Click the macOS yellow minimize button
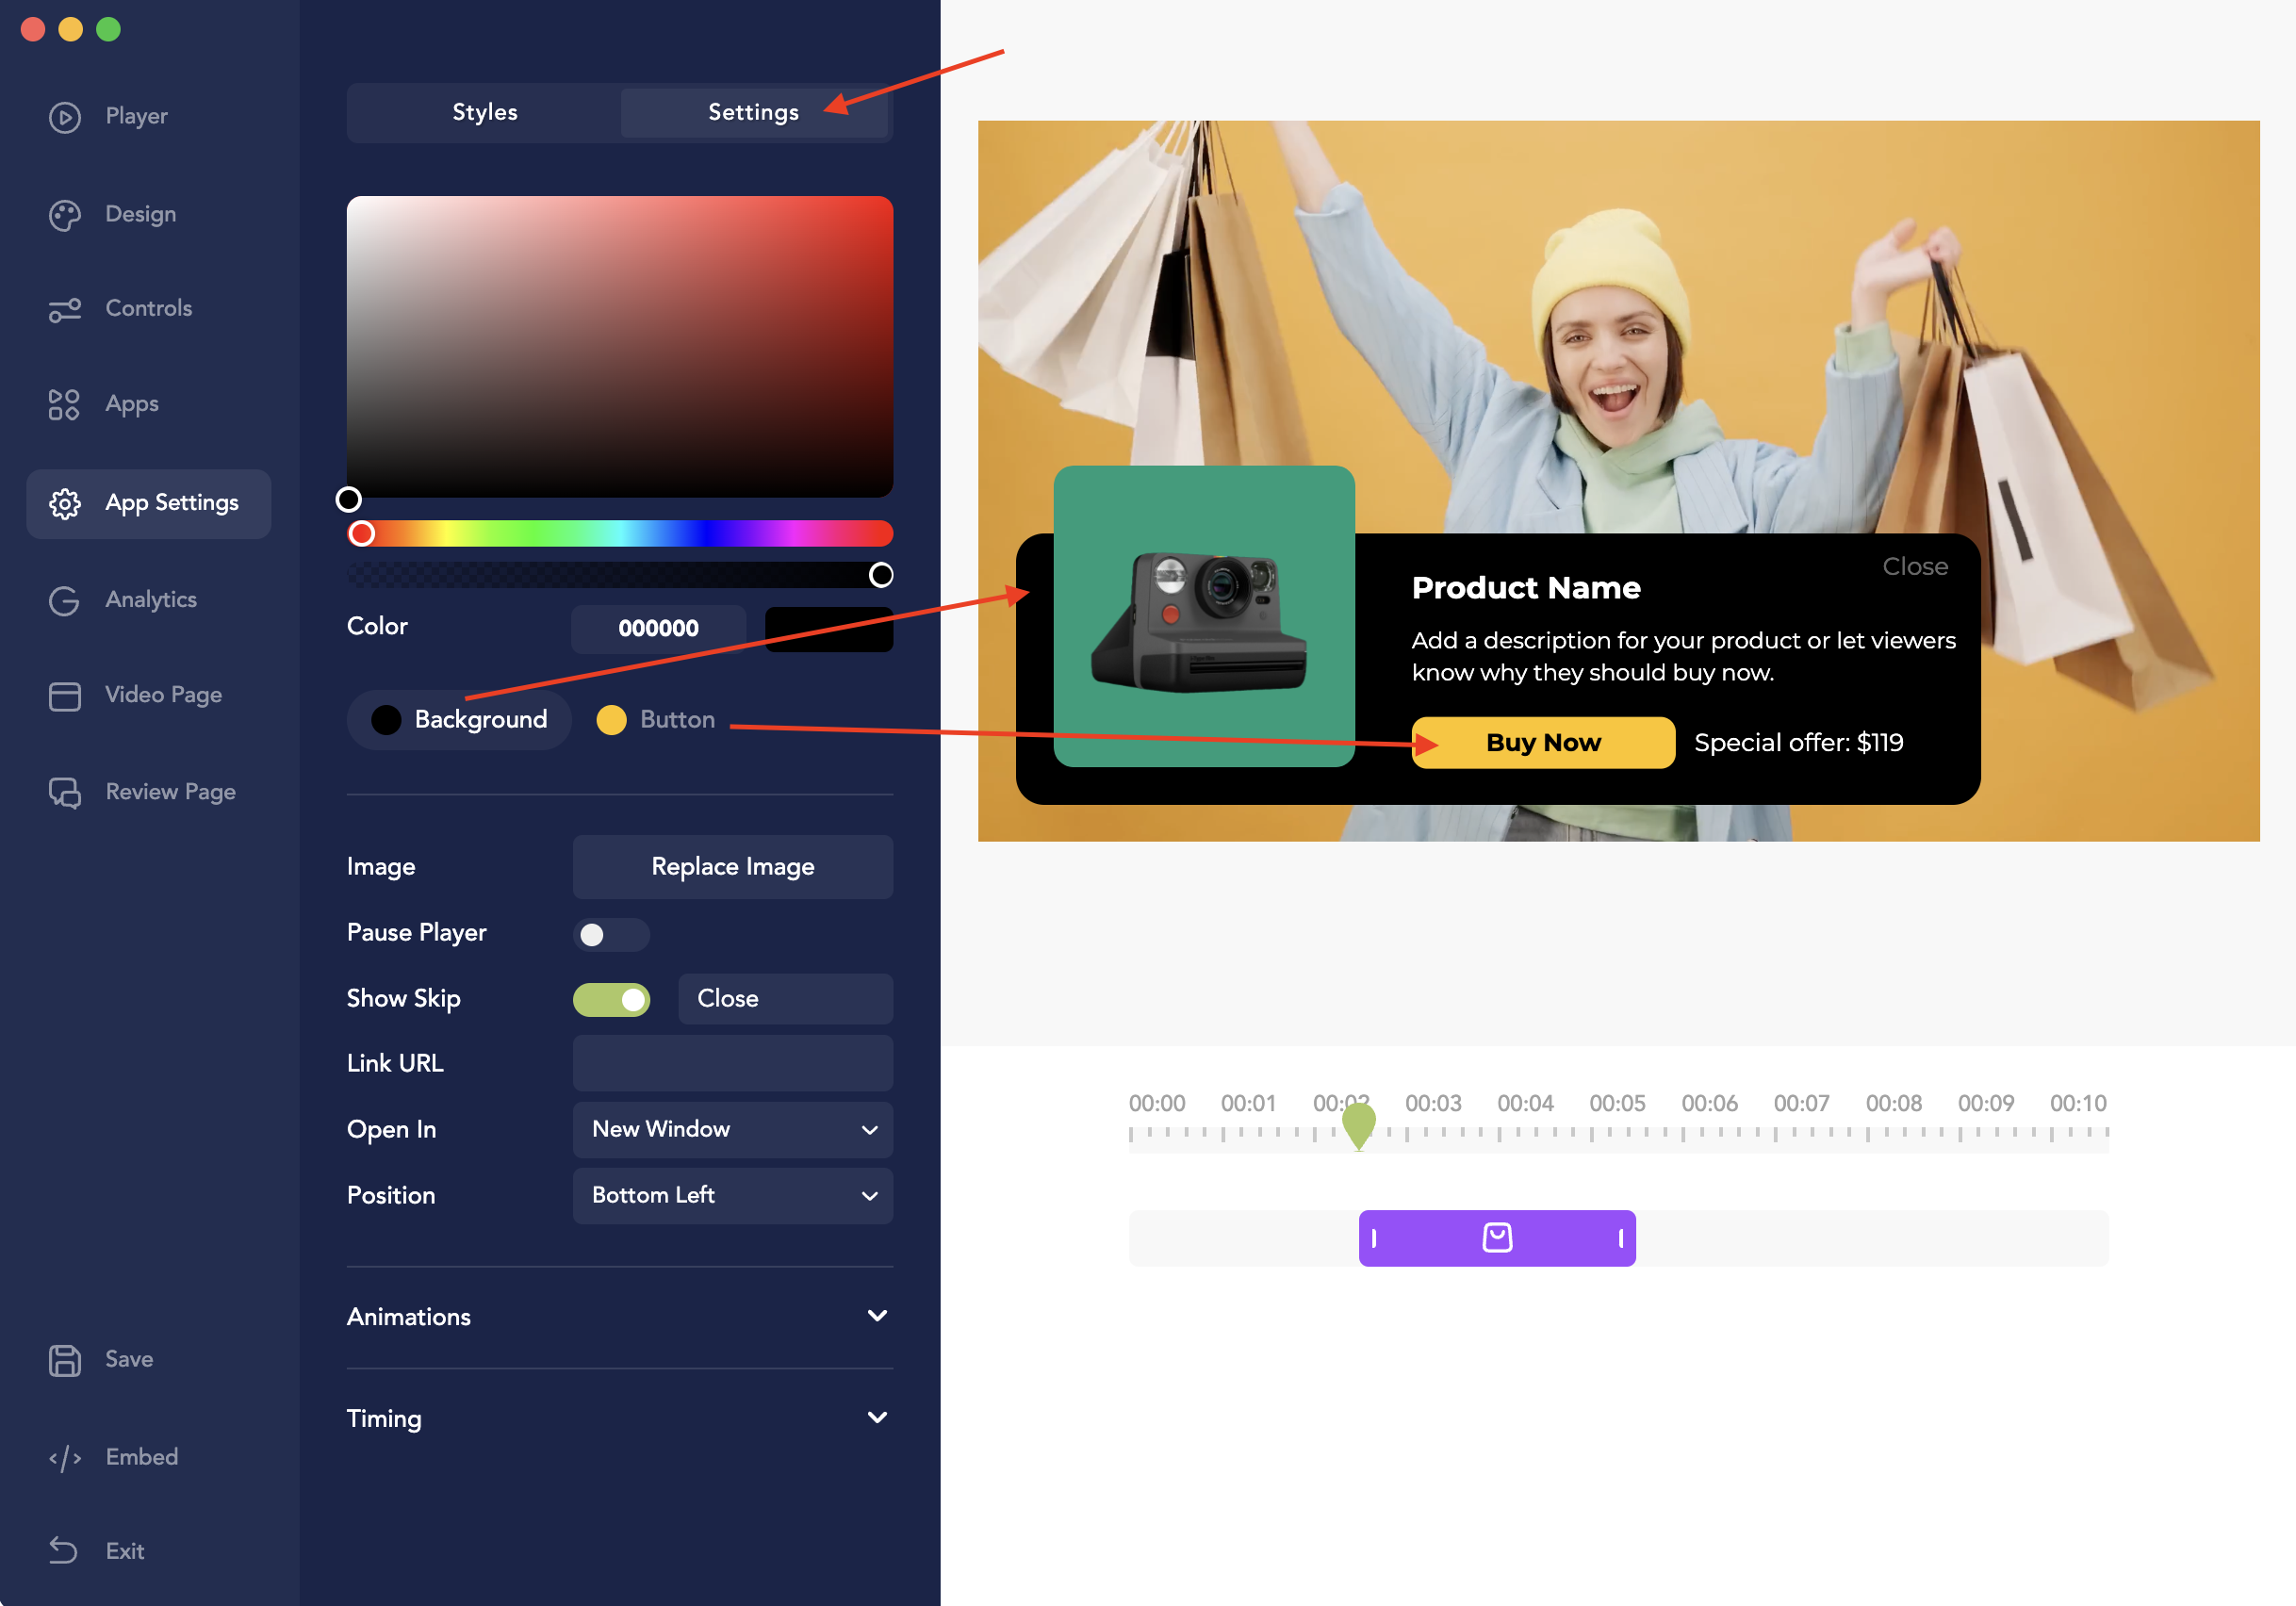Viewport: 2296px width, 1606px height. pos(71,30)
